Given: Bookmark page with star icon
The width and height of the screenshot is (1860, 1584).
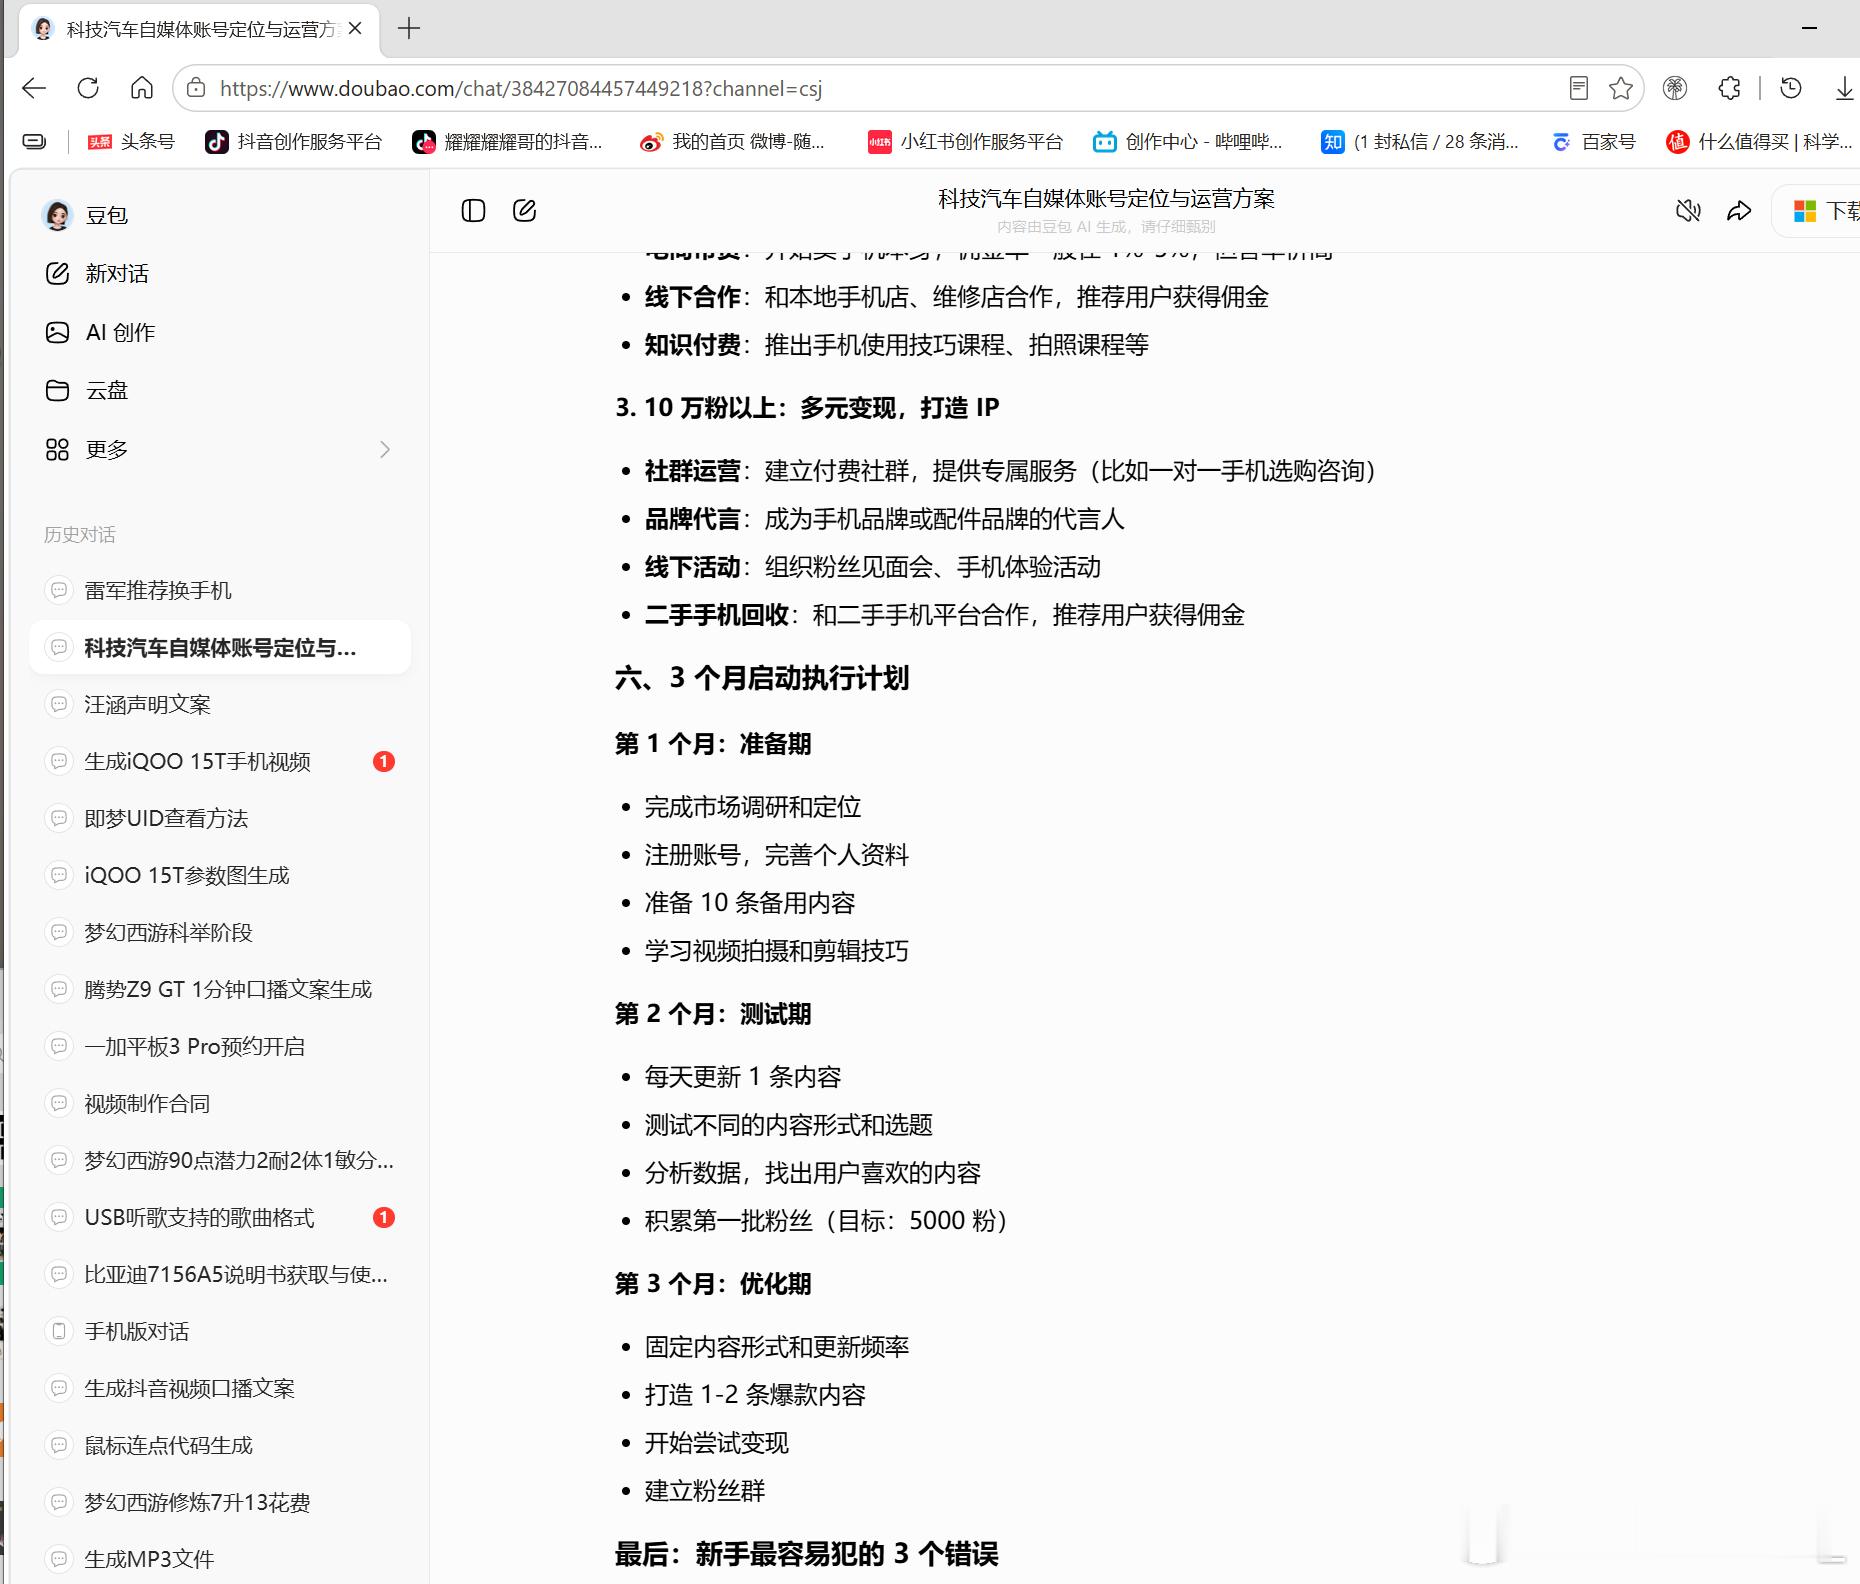Looking at the screenshot, I should pos(1621,88).
